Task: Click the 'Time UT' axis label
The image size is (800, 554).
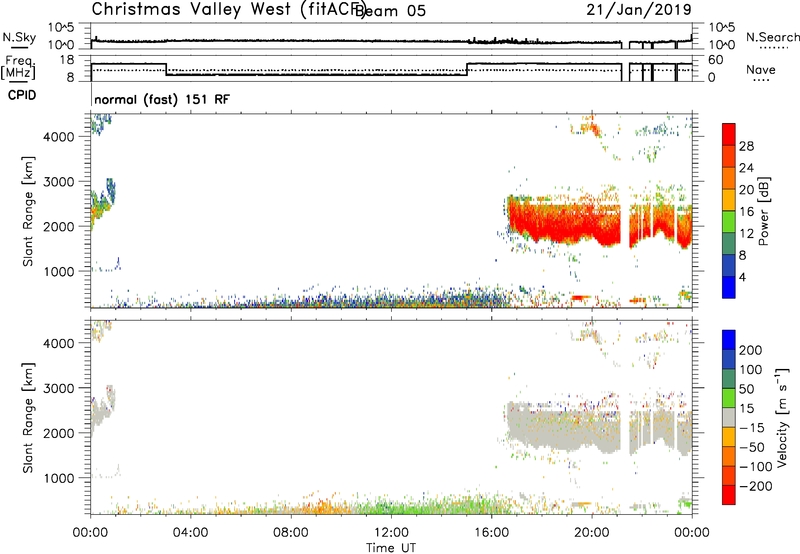Action: (x=391, y=548)
